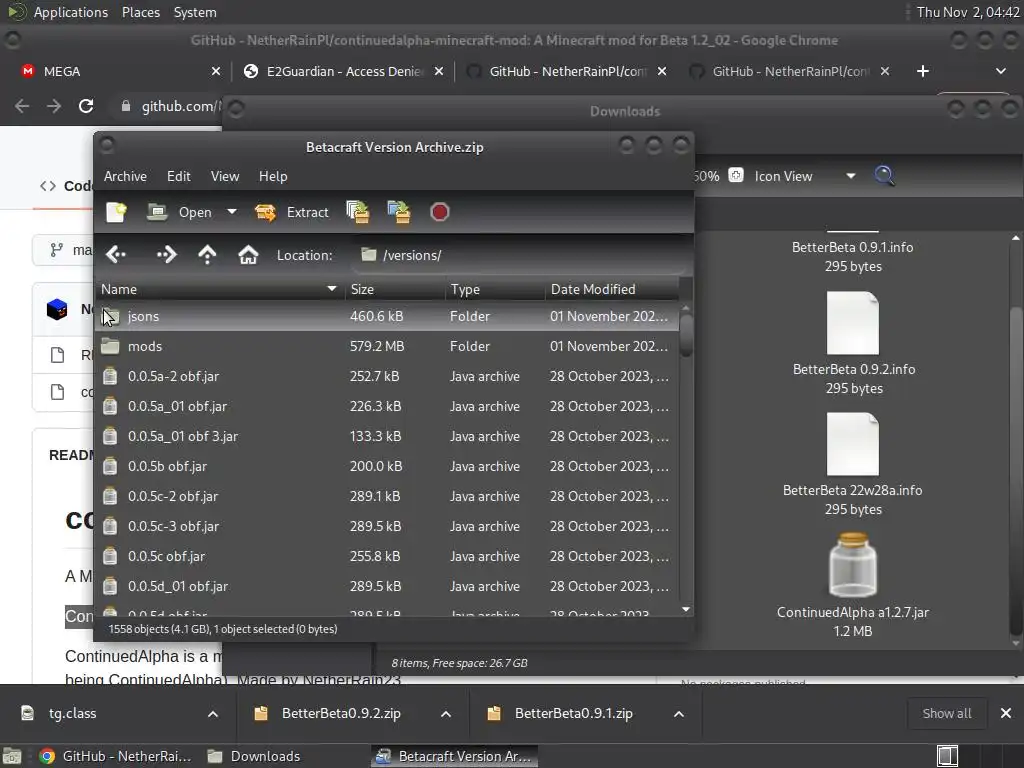Reload the page in Chrome
The width and height of the screenshot is (1024, 768).
point(86,106)
